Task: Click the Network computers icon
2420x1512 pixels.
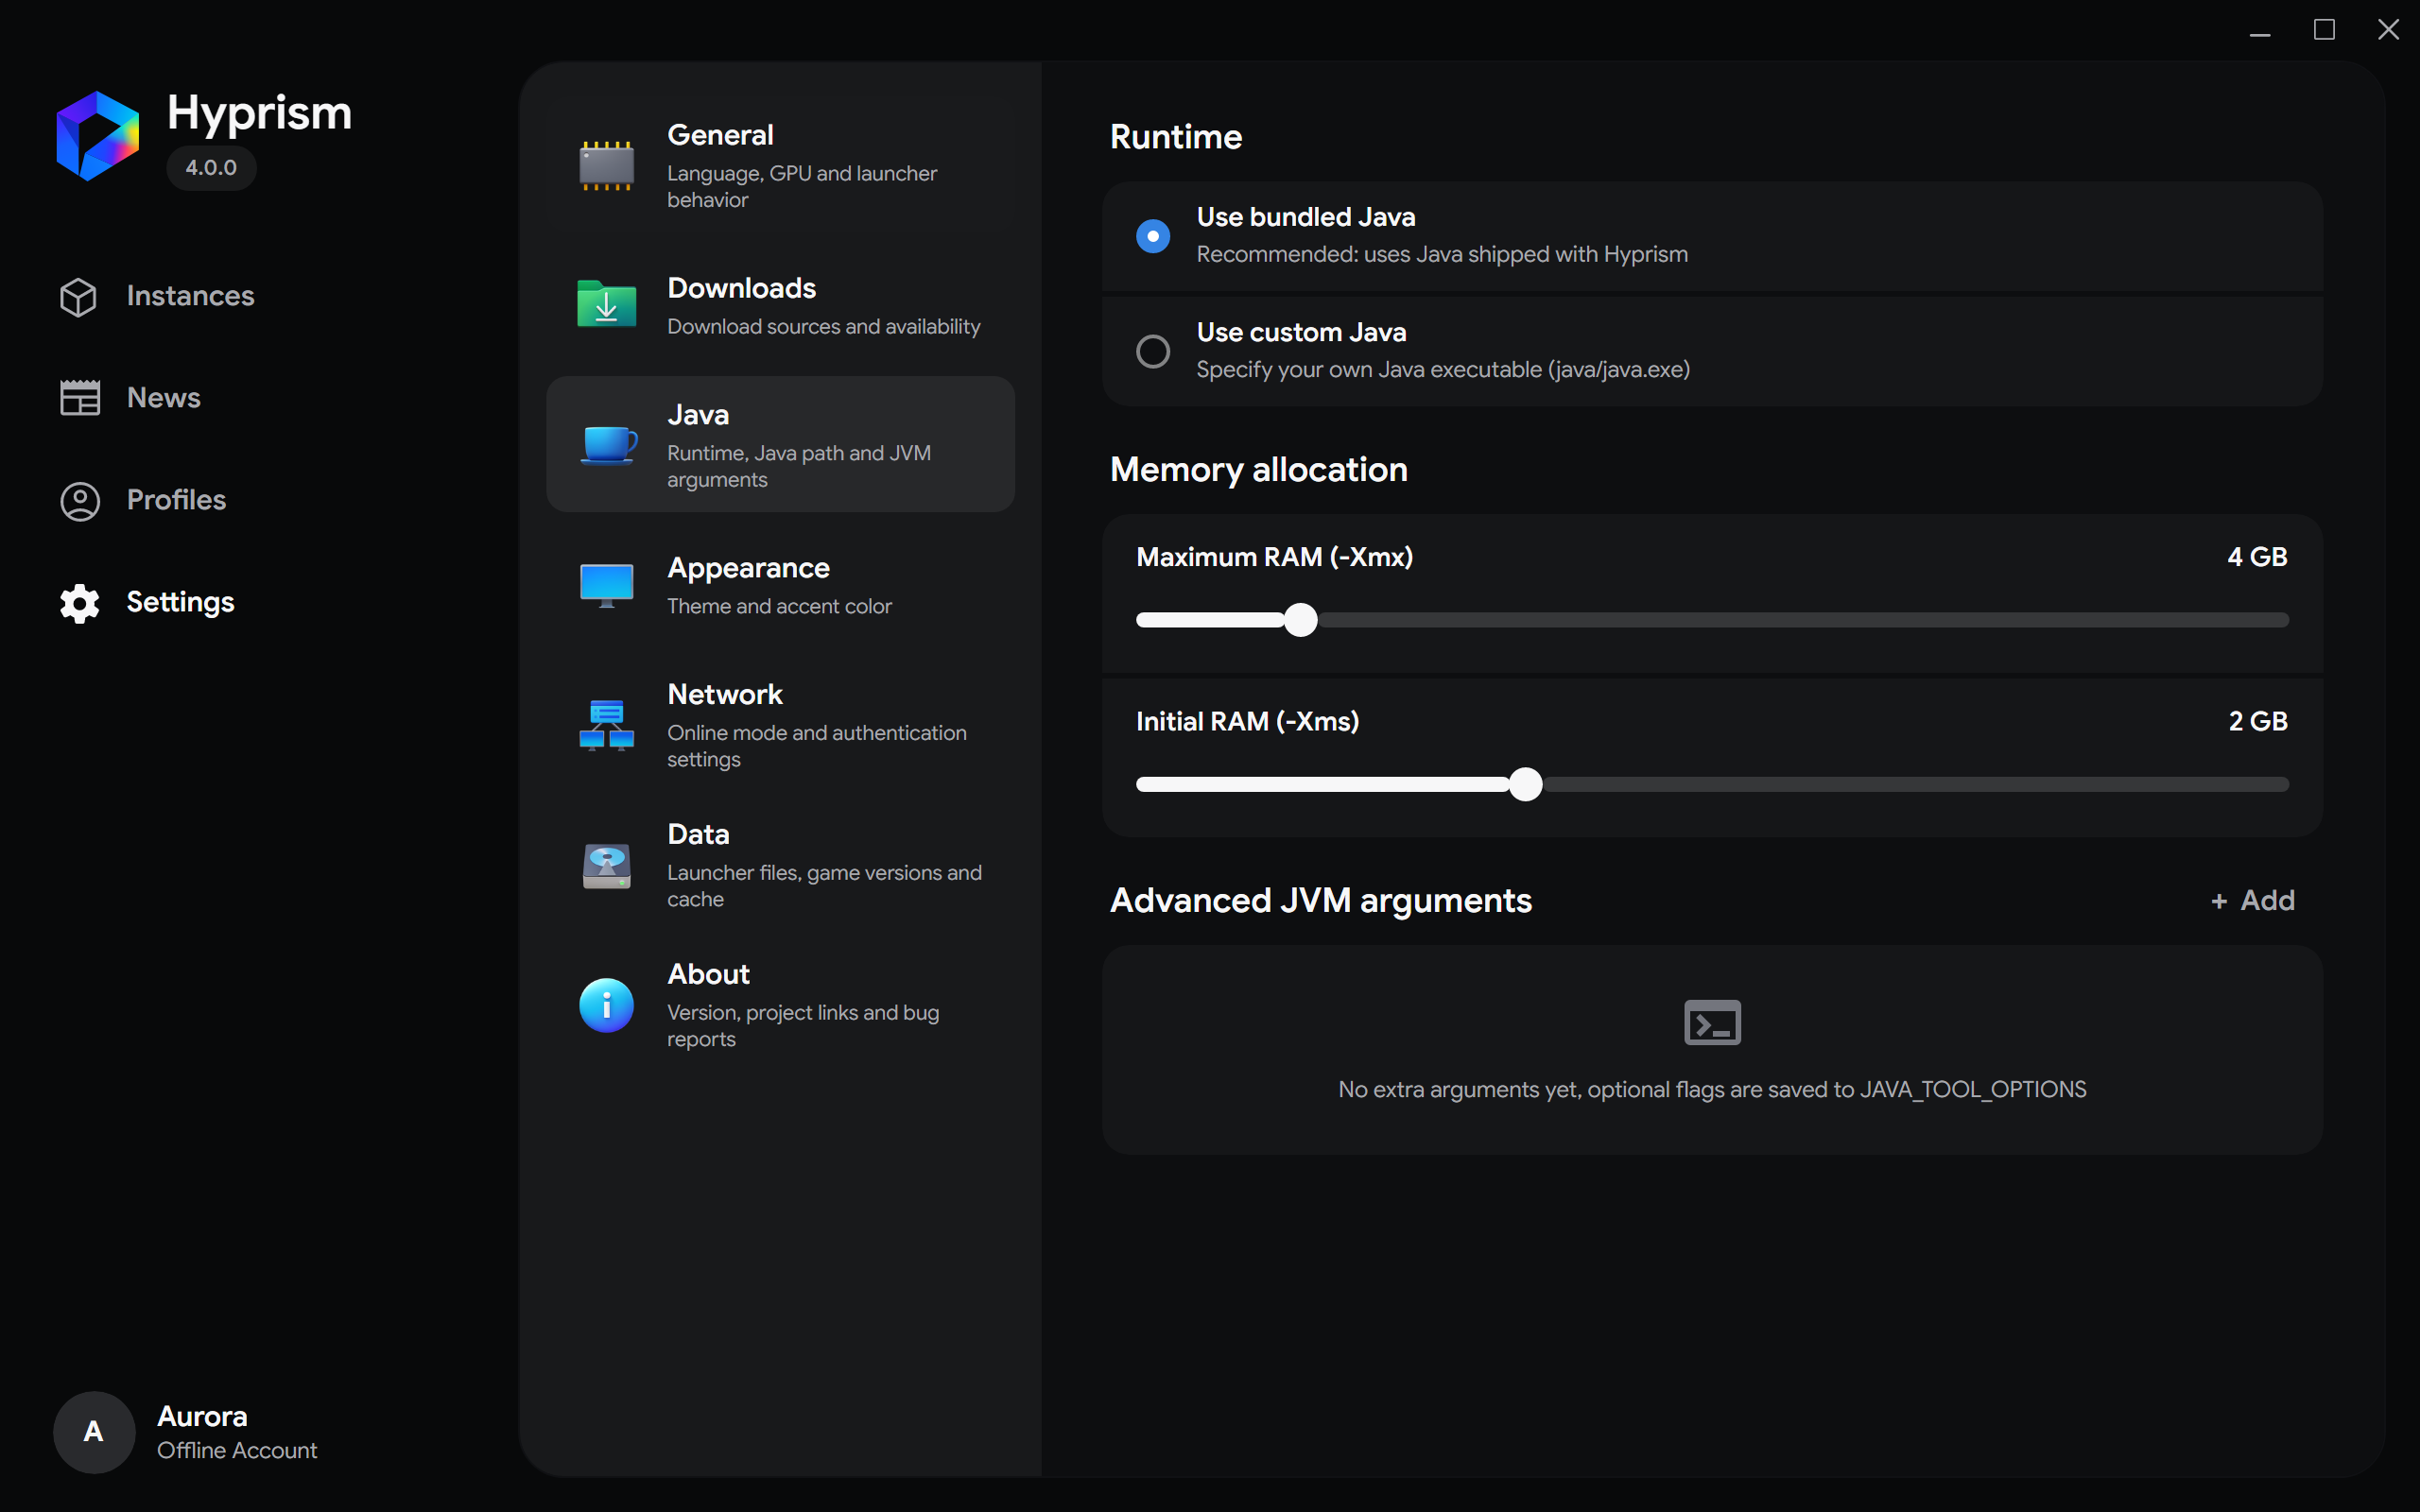Action: click(606, 725)
